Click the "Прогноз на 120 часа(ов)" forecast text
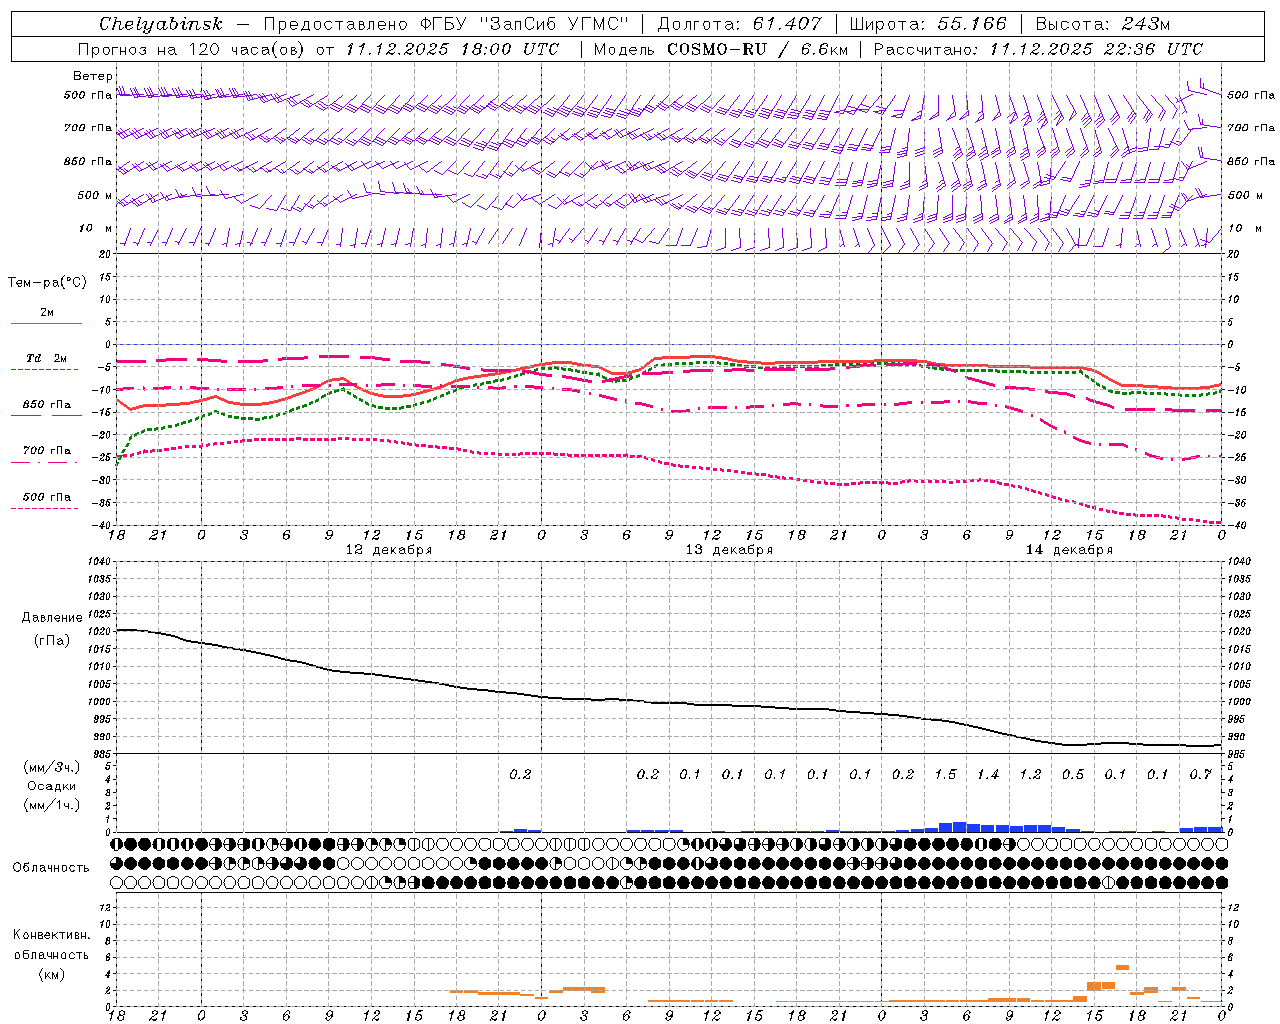This screenshot has width=1280, height=1024. tap(191, 49)
